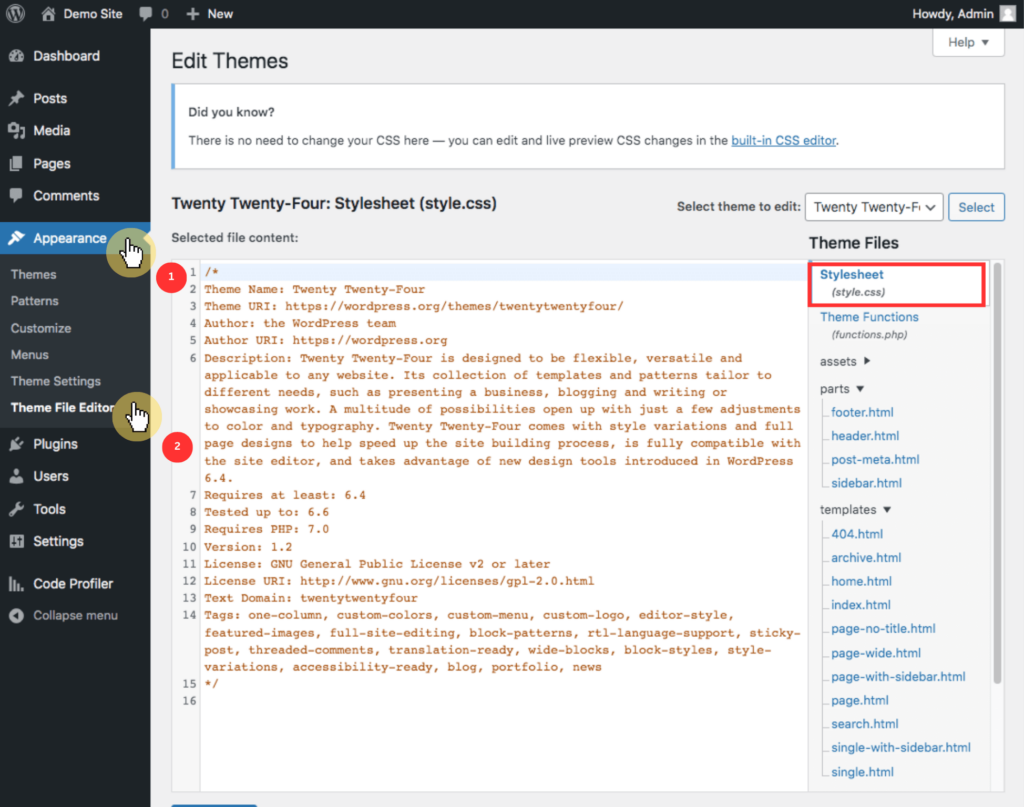The image size is (1024, 807).
Task: Open Demo Site home icon
Action: [x=48, y=14]
